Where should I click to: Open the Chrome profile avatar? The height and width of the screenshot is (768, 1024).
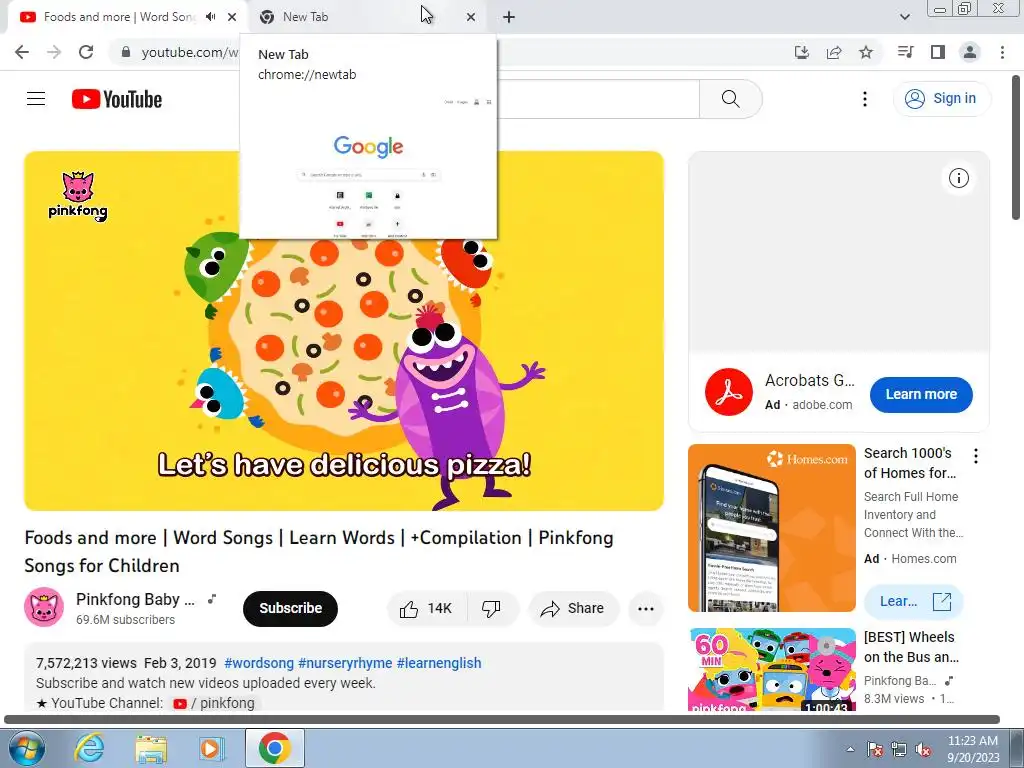[x=970, y=52]
